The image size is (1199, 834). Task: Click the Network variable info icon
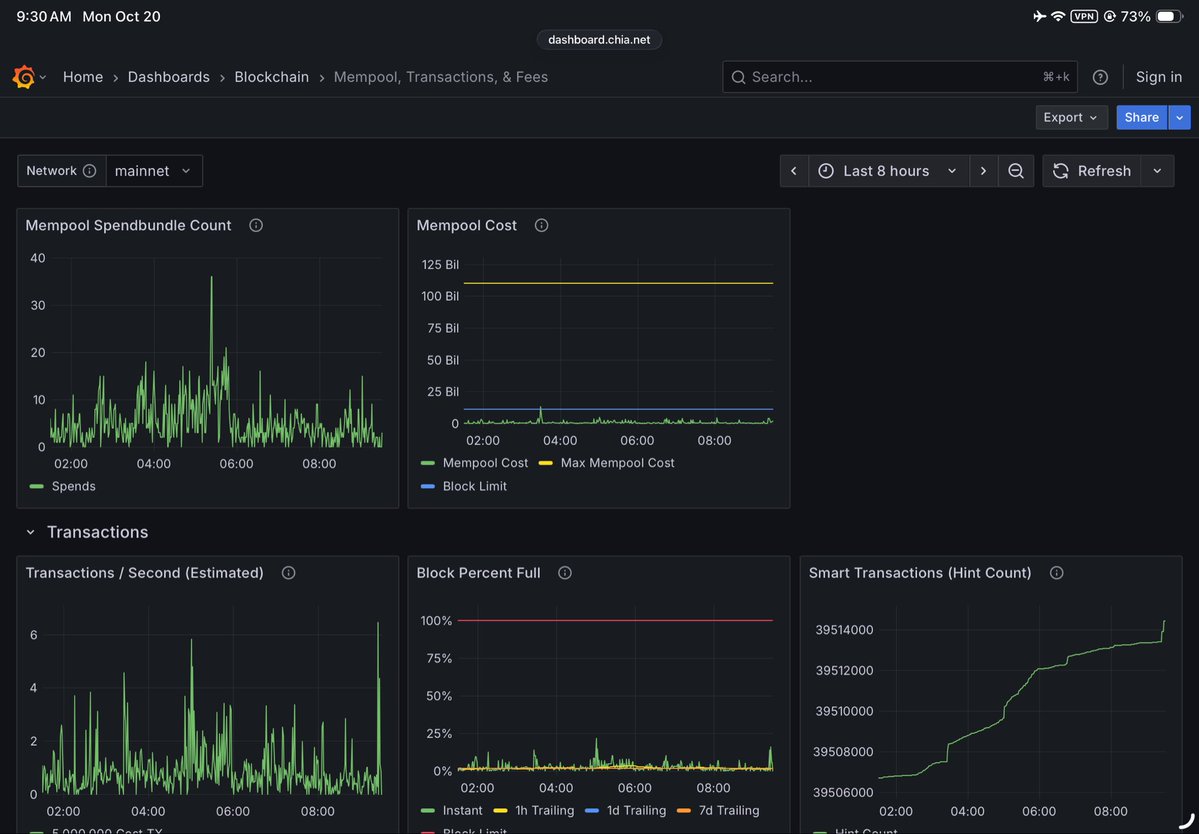coord(89,170)
